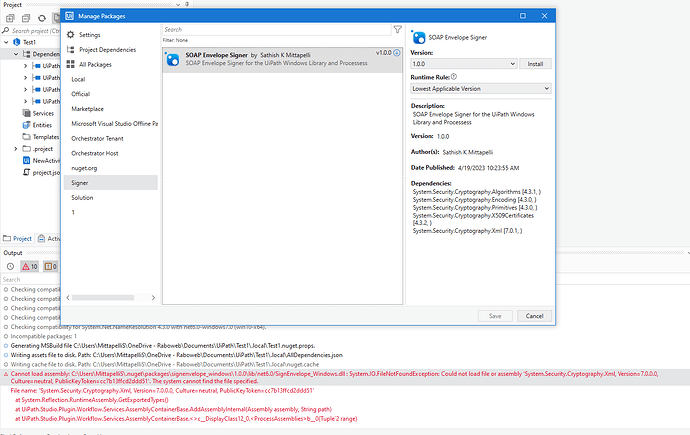Collapse the Test1 project node

6,42
